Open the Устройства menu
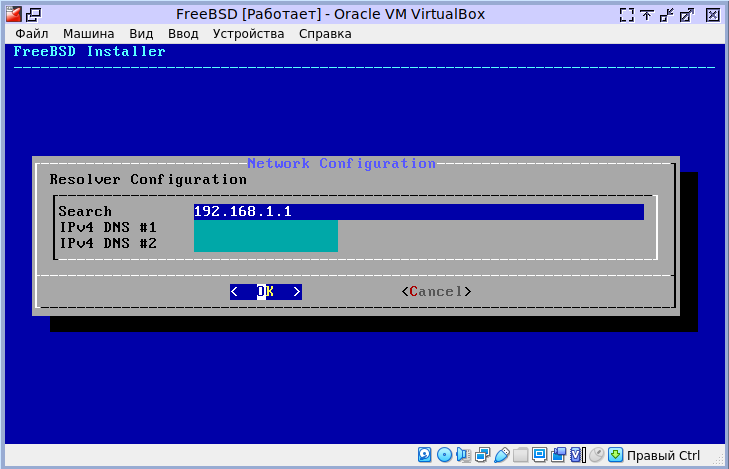Image resolution: width=729 pixels, height=469 pixels. point(248,34)
